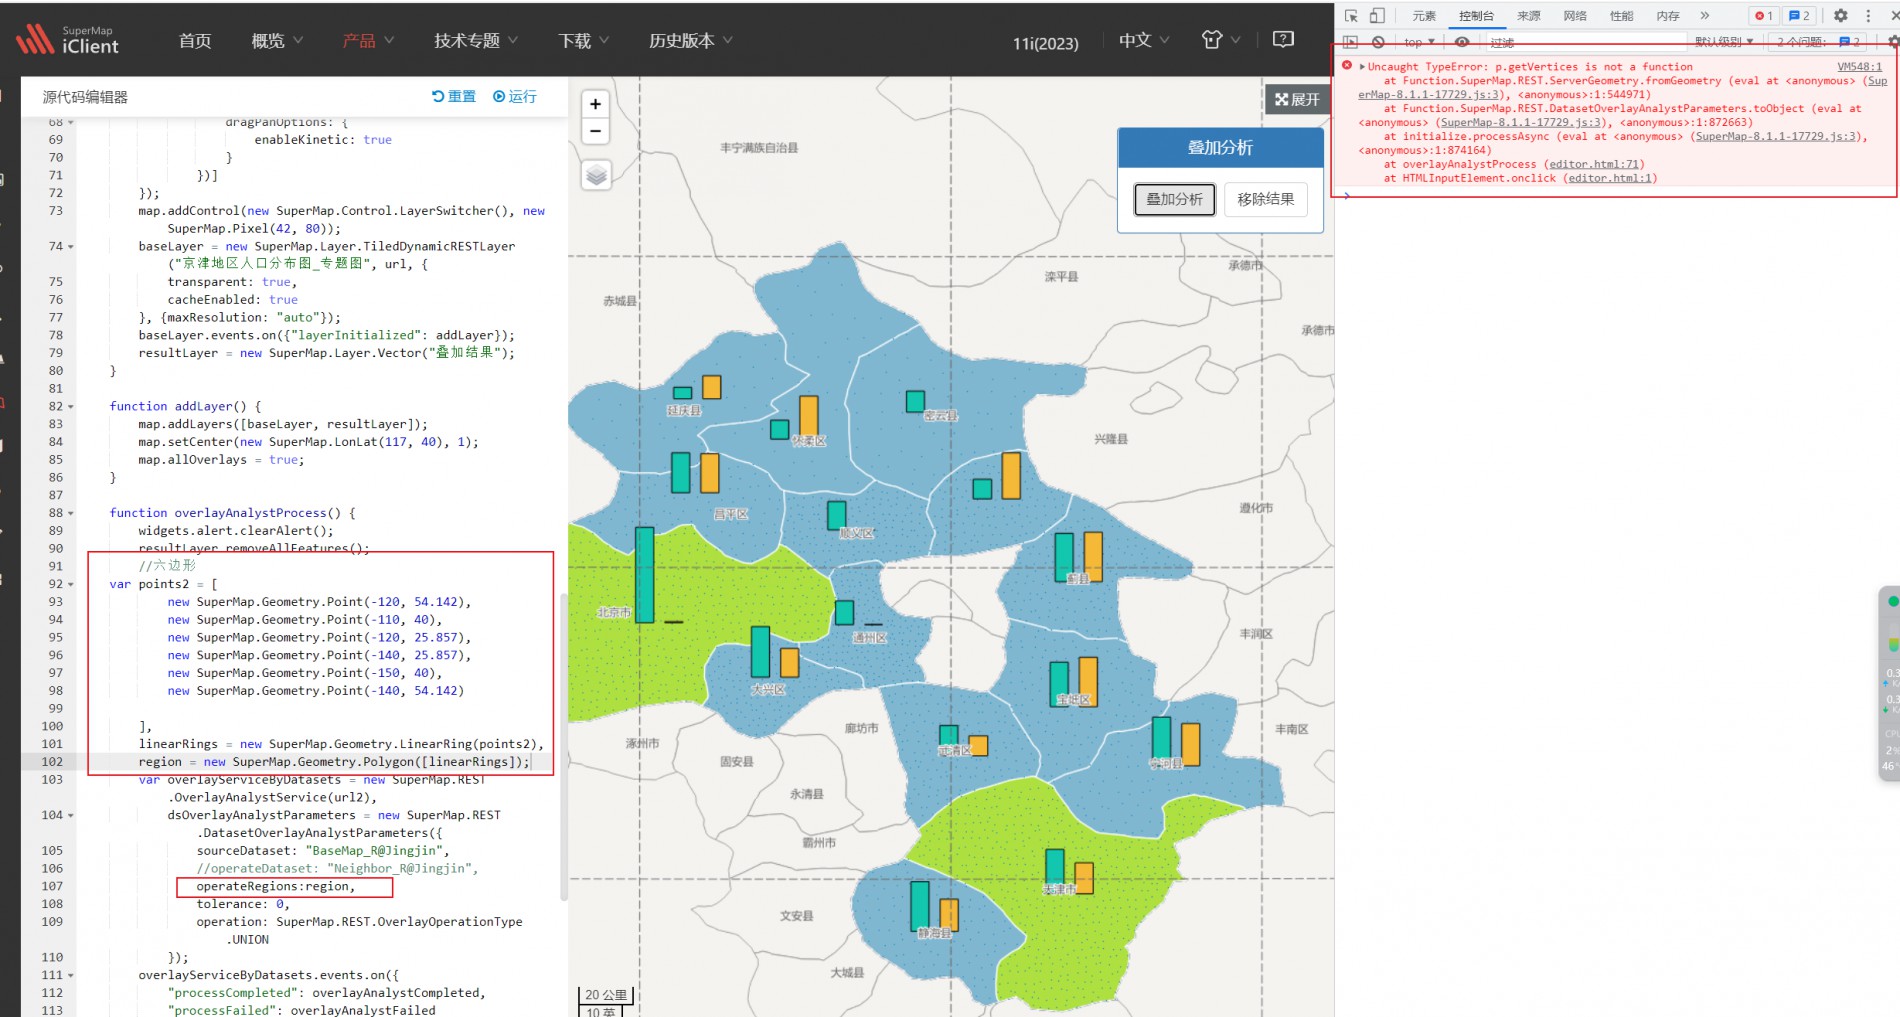Click the red error count badge
Image resolution: width=1900 pixels, height=1017 pixels.
click(x=1764, y=15)
